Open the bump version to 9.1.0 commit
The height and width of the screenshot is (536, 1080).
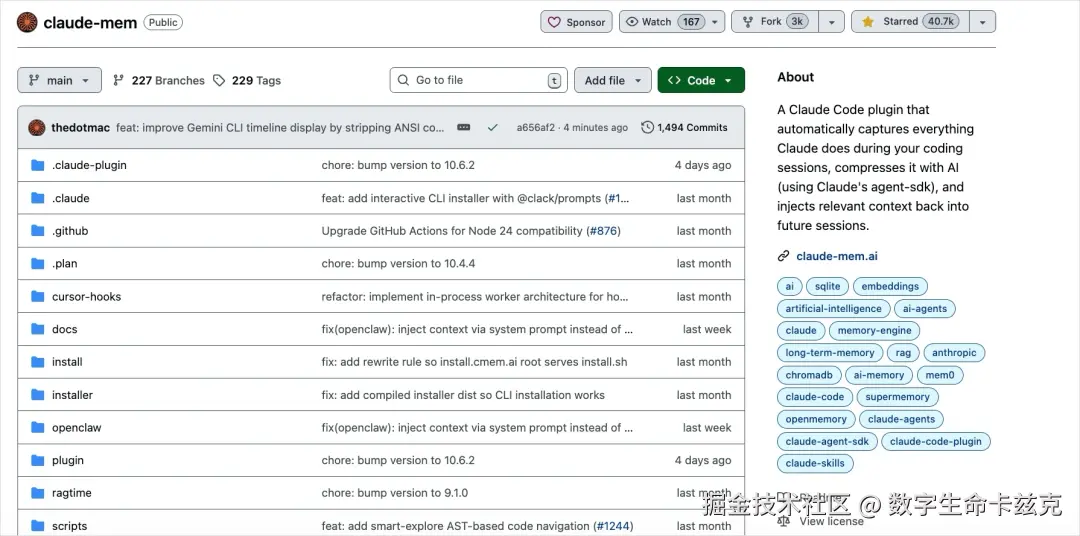click(395, 493)
